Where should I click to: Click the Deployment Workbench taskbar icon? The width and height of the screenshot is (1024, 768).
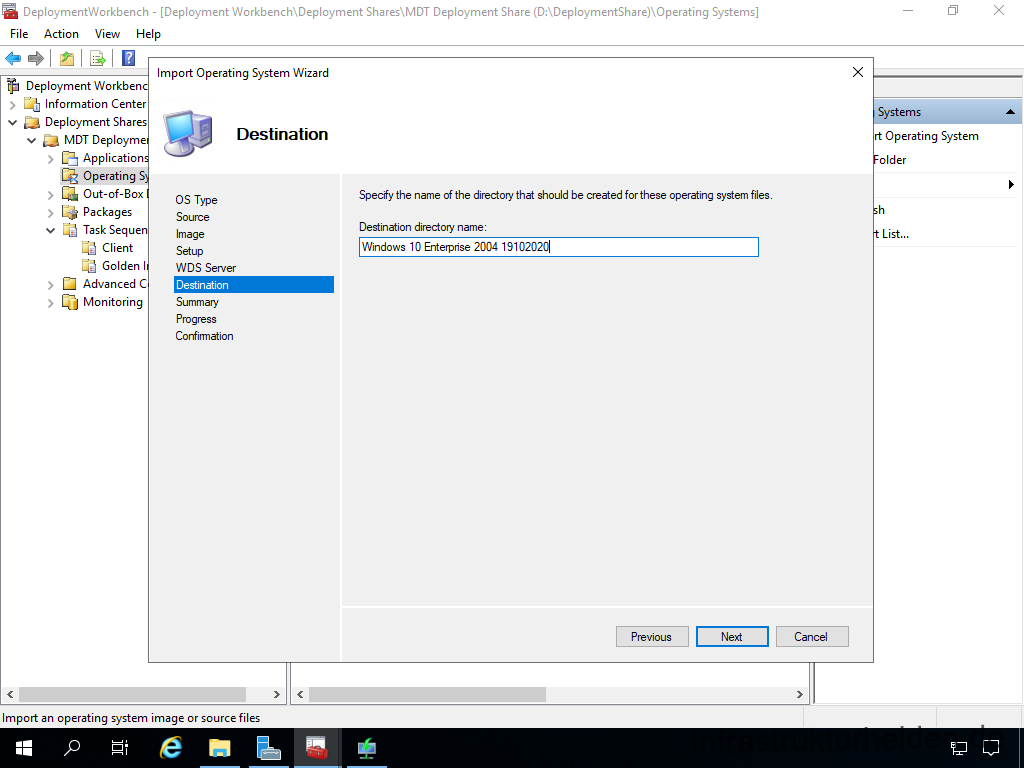[317, 748]
